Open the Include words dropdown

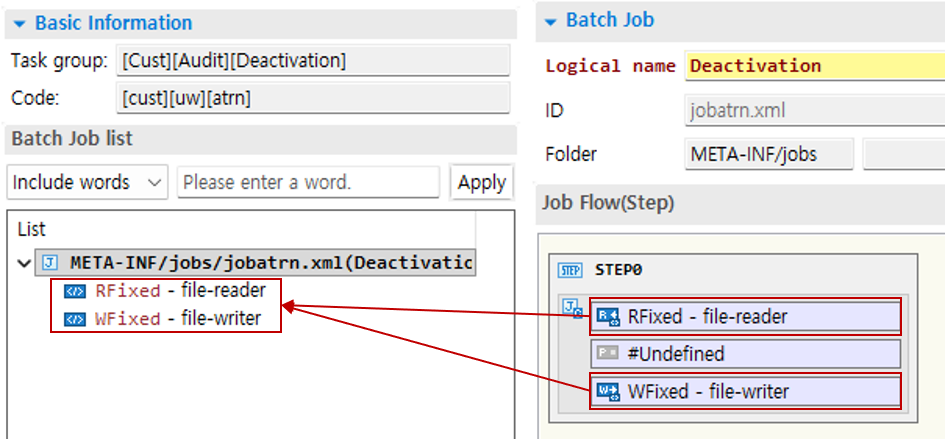point(87,182)
